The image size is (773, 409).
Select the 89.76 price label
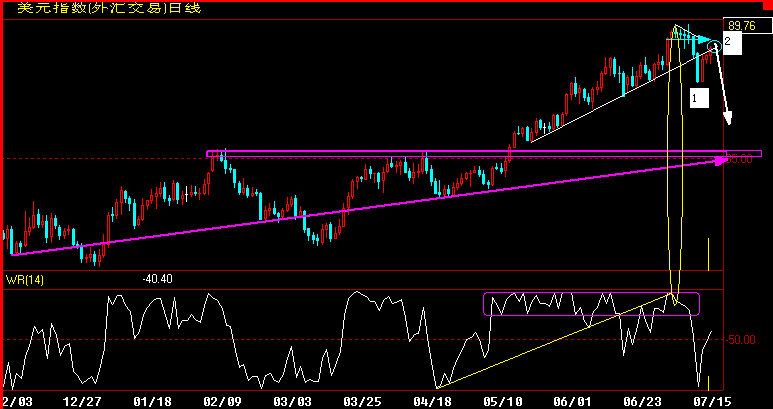(x=741, y=26)
